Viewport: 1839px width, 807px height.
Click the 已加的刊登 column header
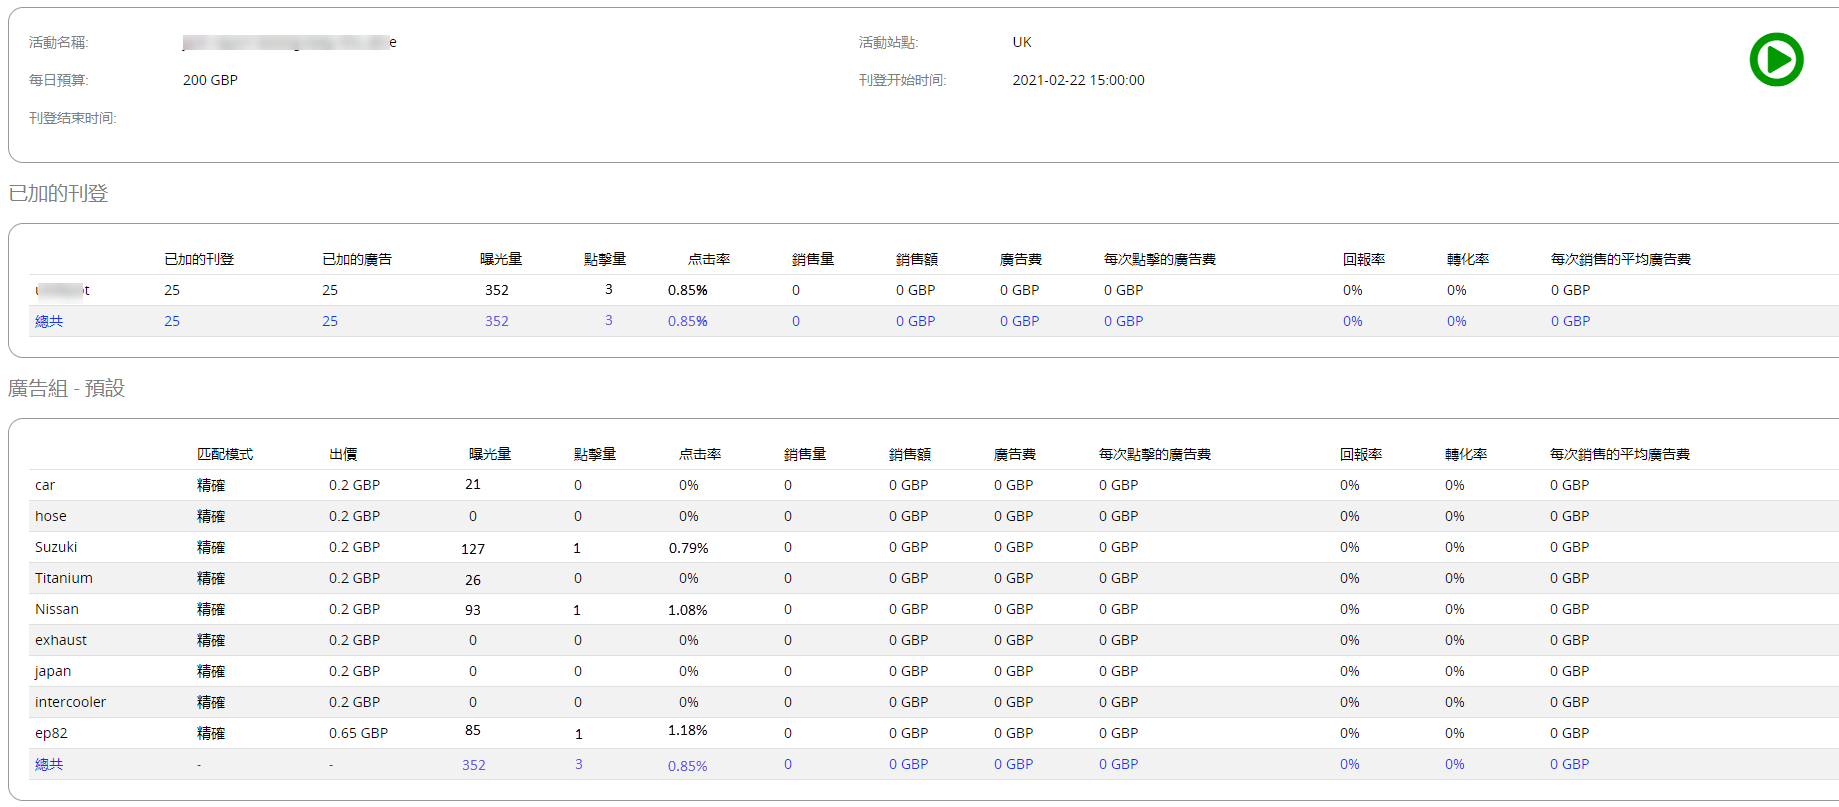[x=199, y=259]
